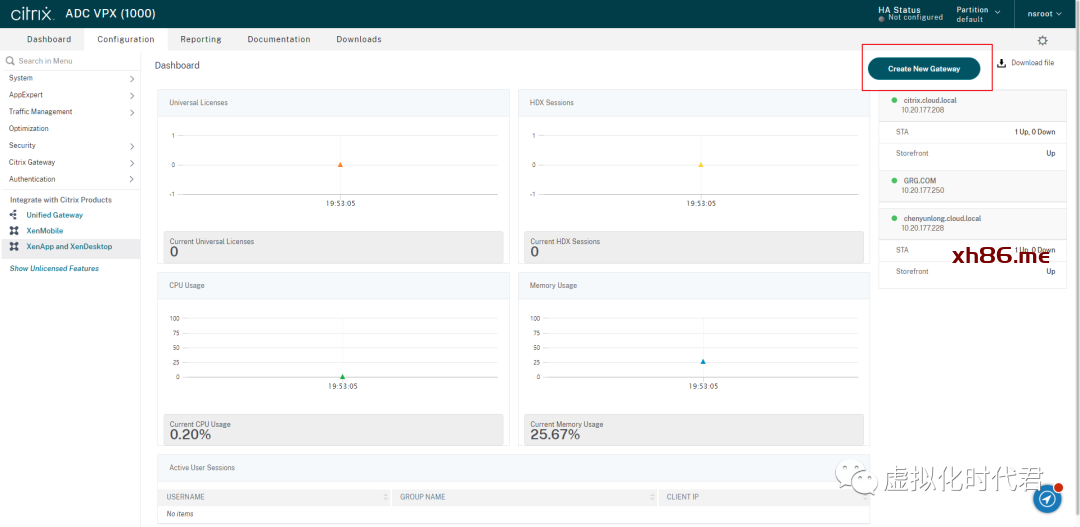Click green status dot for citrix.cloud.local

[895, 100]
